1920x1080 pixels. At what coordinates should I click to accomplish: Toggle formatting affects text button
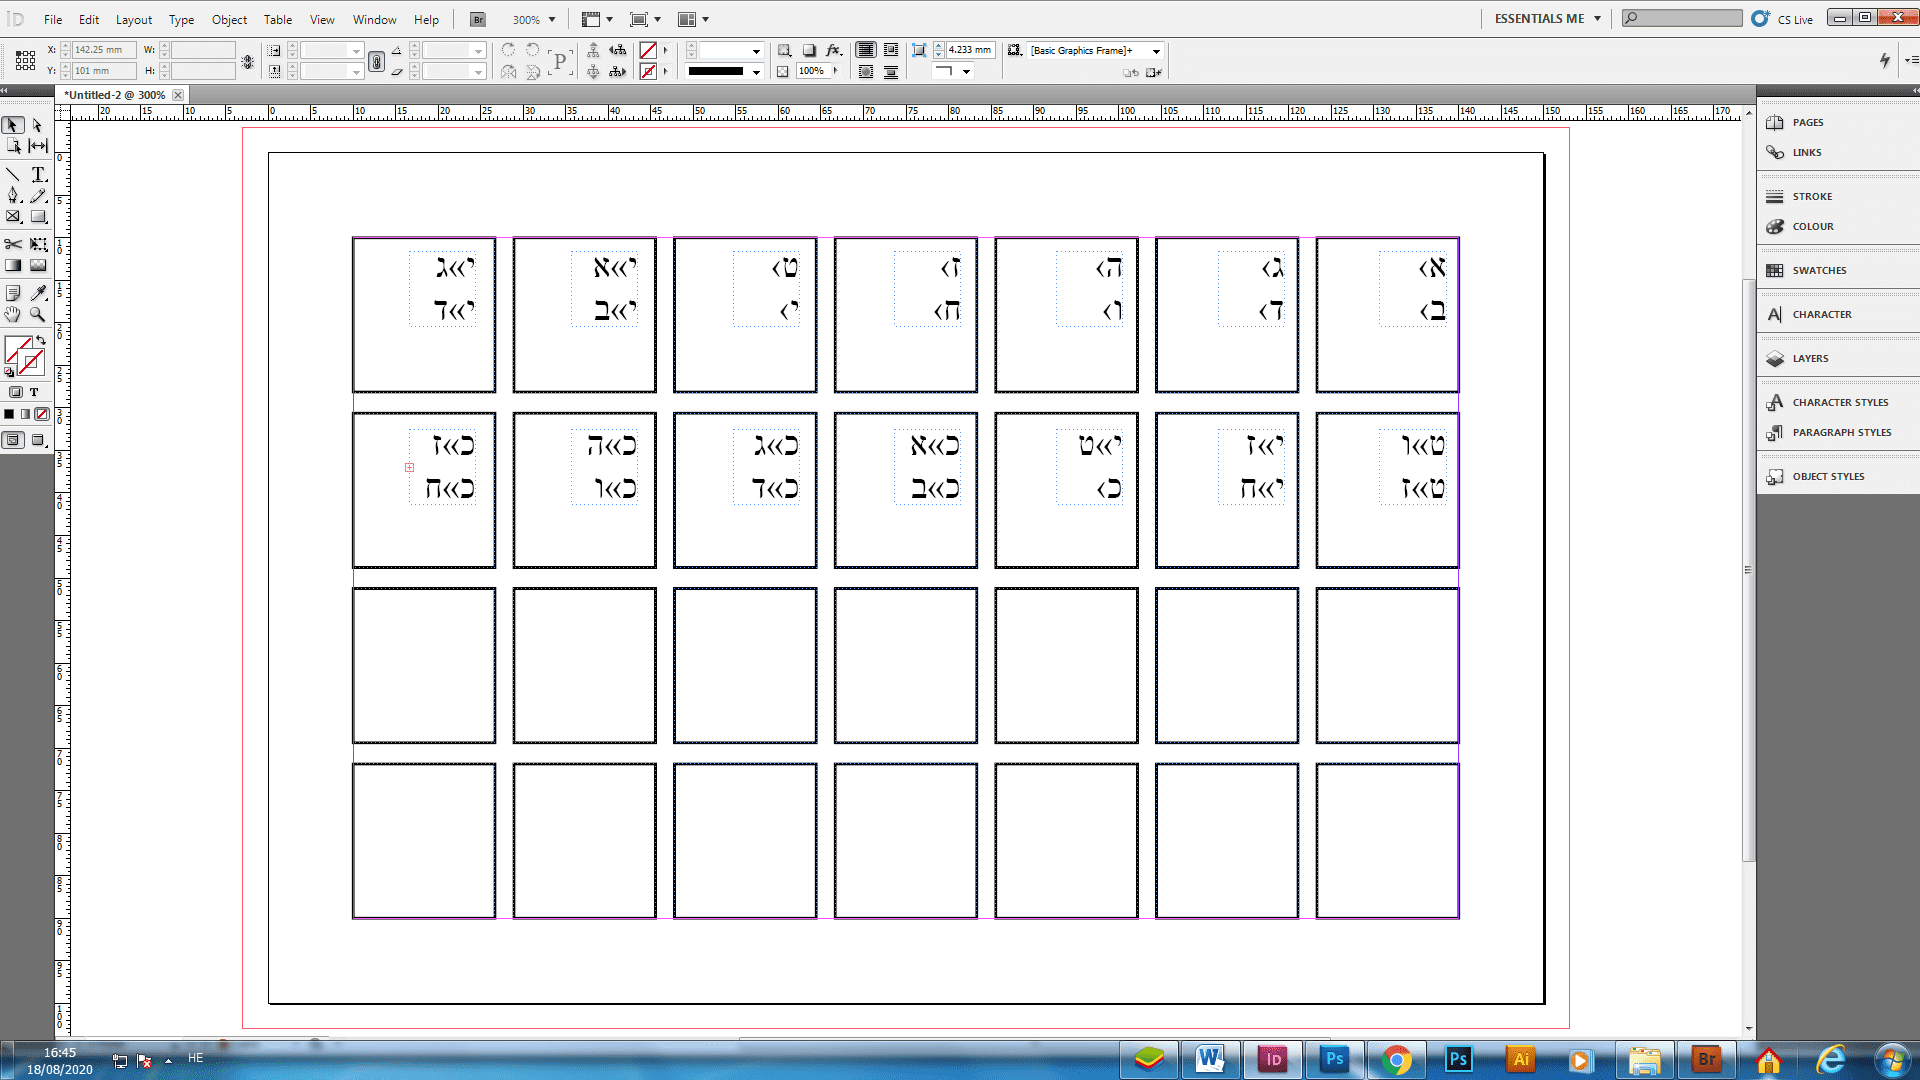pyautogui.click(x=34, y=392)
